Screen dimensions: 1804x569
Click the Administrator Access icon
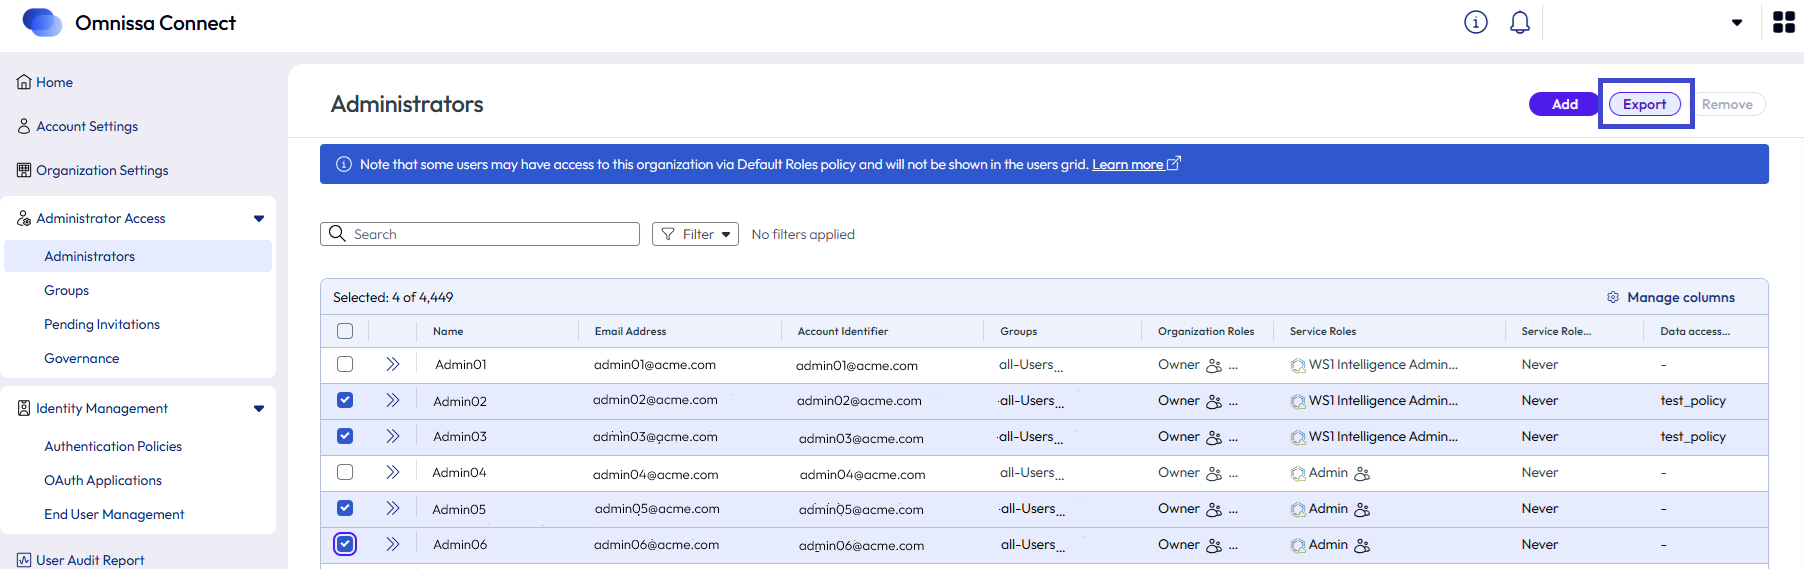click(24, 218)
